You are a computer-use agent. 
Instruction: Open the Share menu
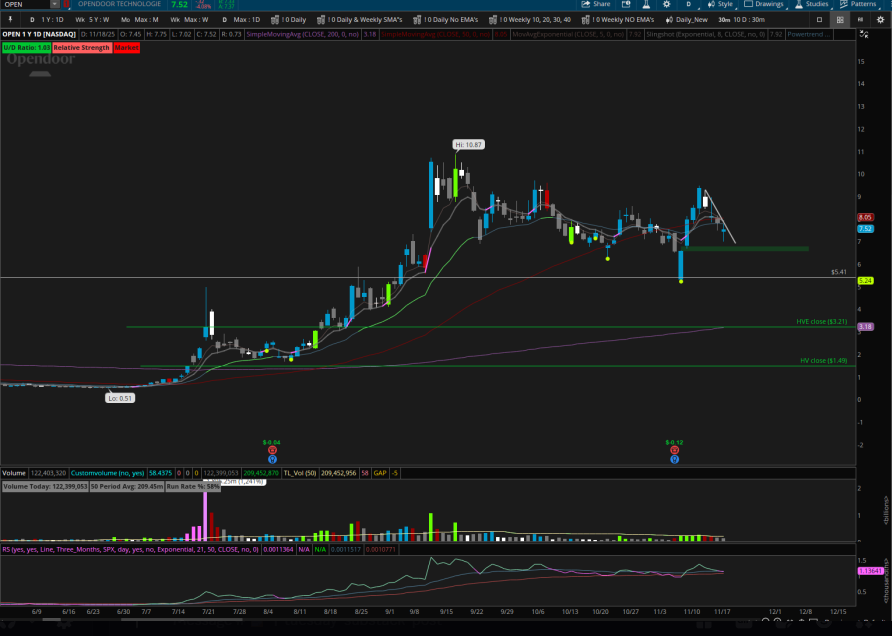[x=596, y=4]
